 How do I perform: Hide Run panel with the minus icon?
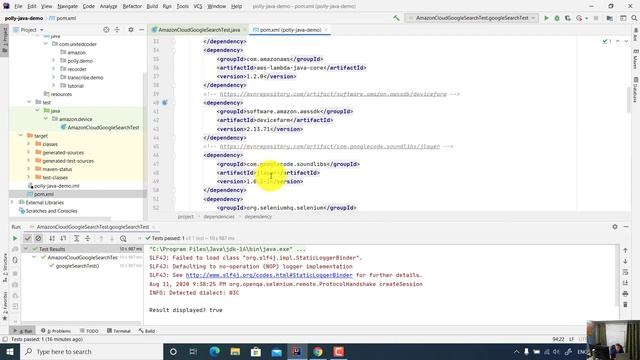(626, 227)
